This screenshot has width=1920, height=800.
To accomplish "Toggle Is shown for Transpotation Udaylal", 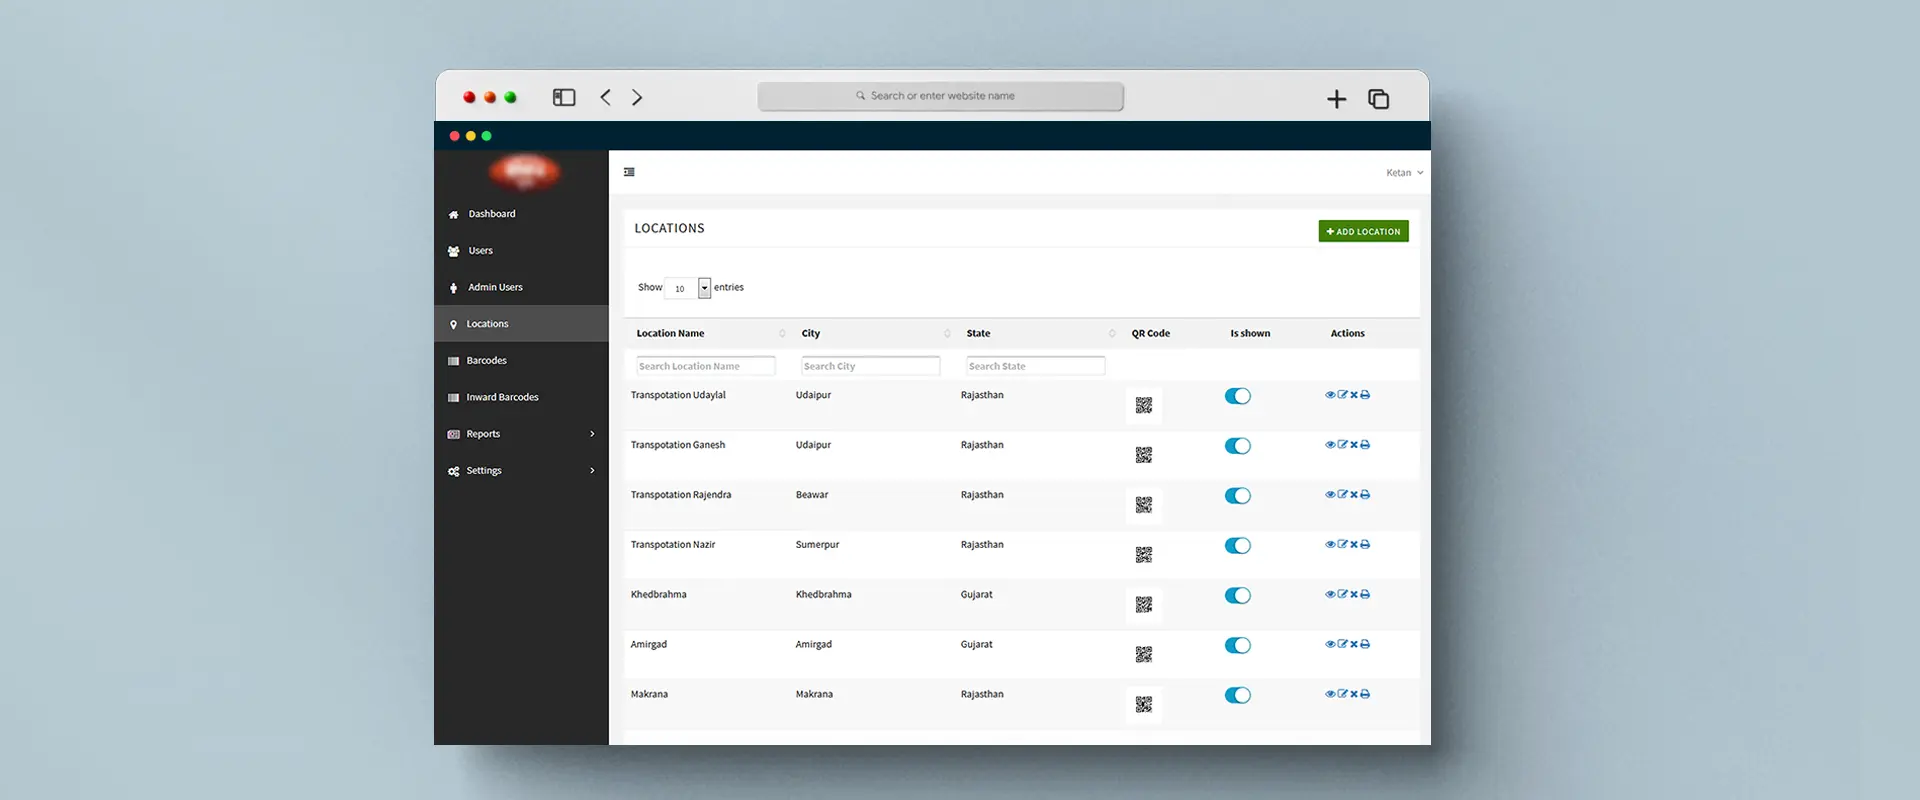I will click(x=1238, y=396).
